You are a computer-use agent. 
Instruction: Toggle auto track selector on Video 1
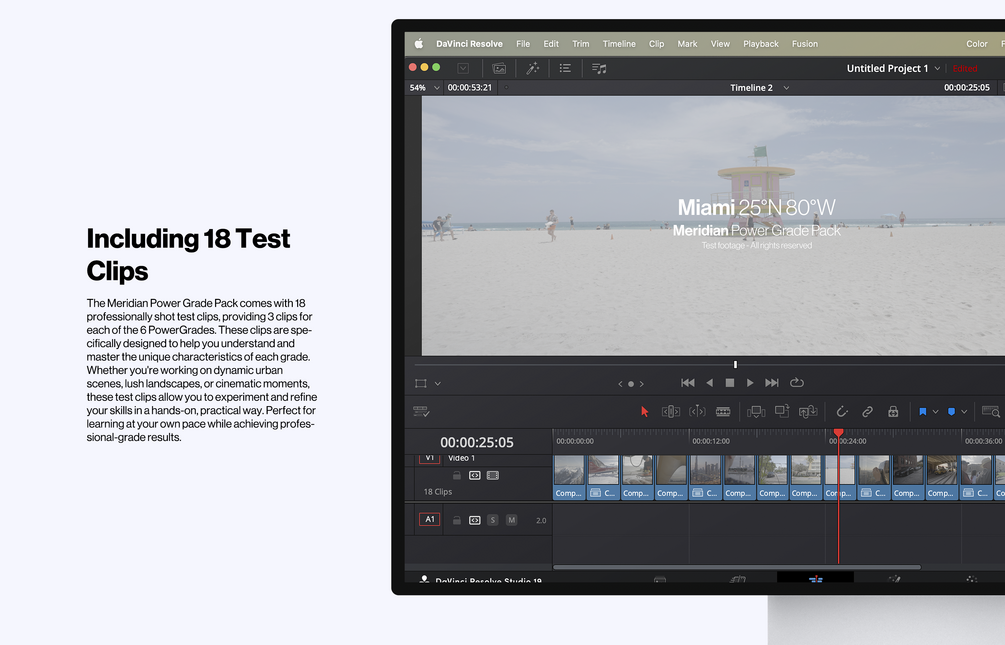(x=474, y=476)
